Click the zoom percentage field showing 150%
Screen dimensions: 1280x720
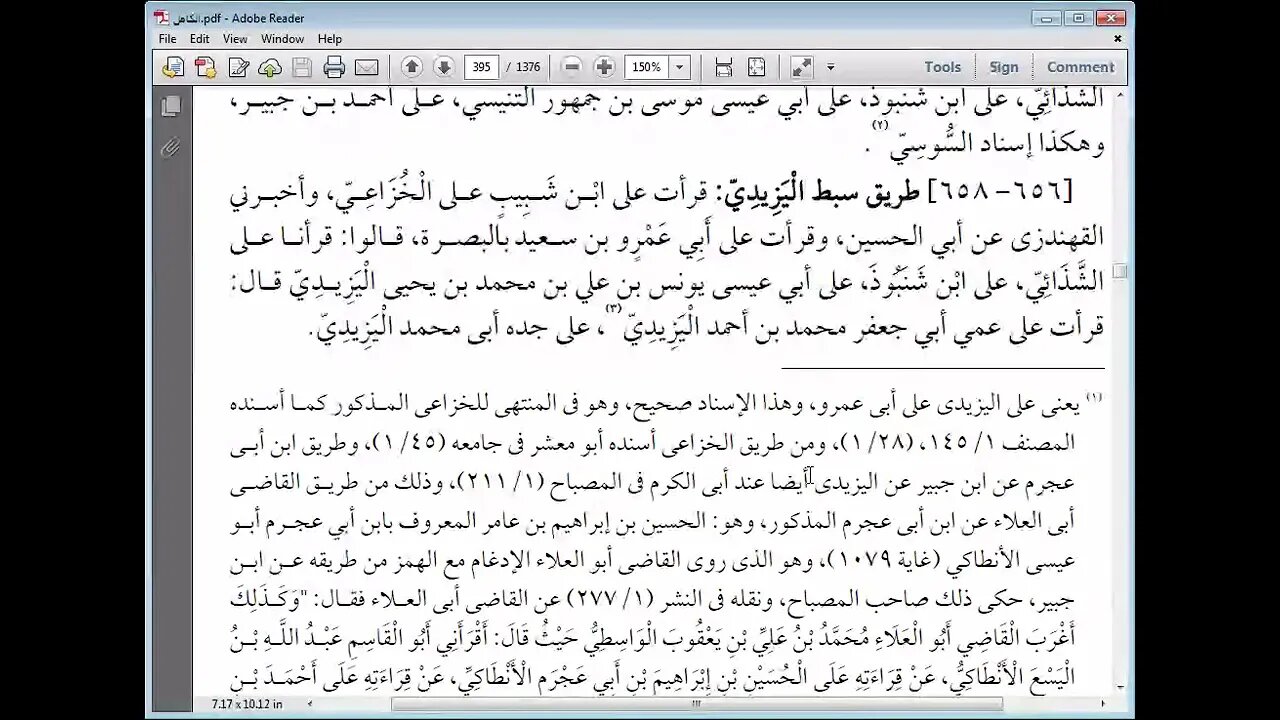click(x=647, y=67)
